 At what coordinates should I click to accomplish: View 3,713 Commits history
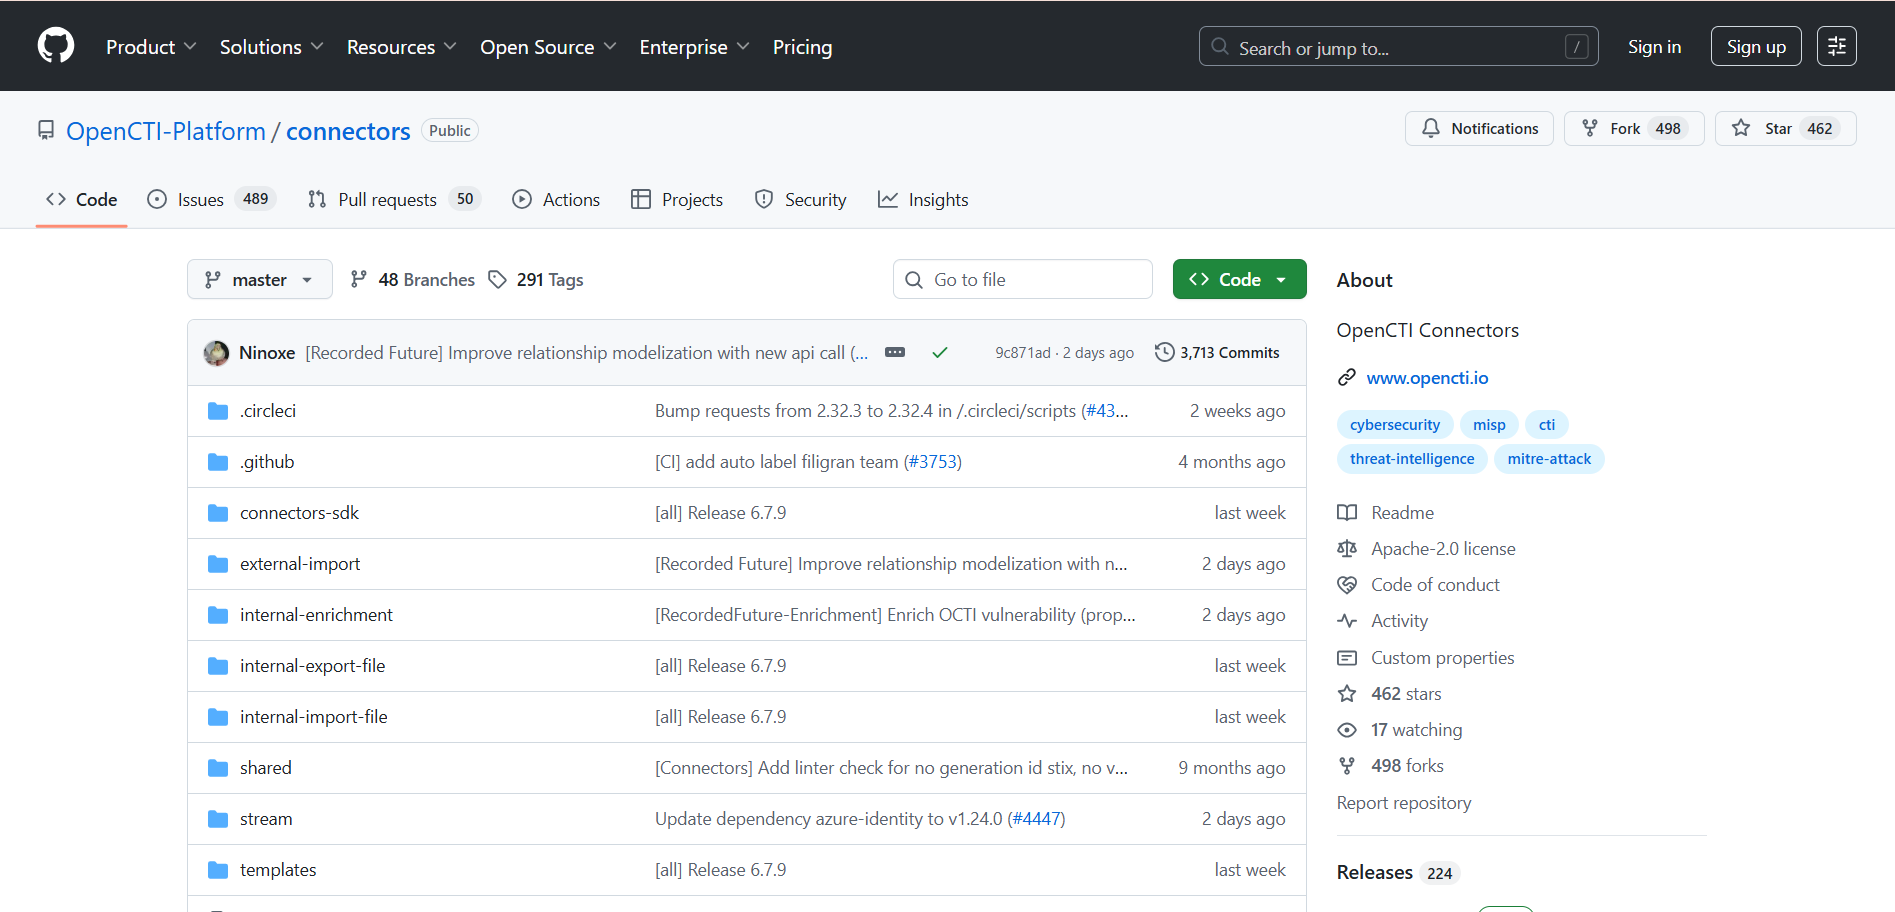click(1218, 352)
